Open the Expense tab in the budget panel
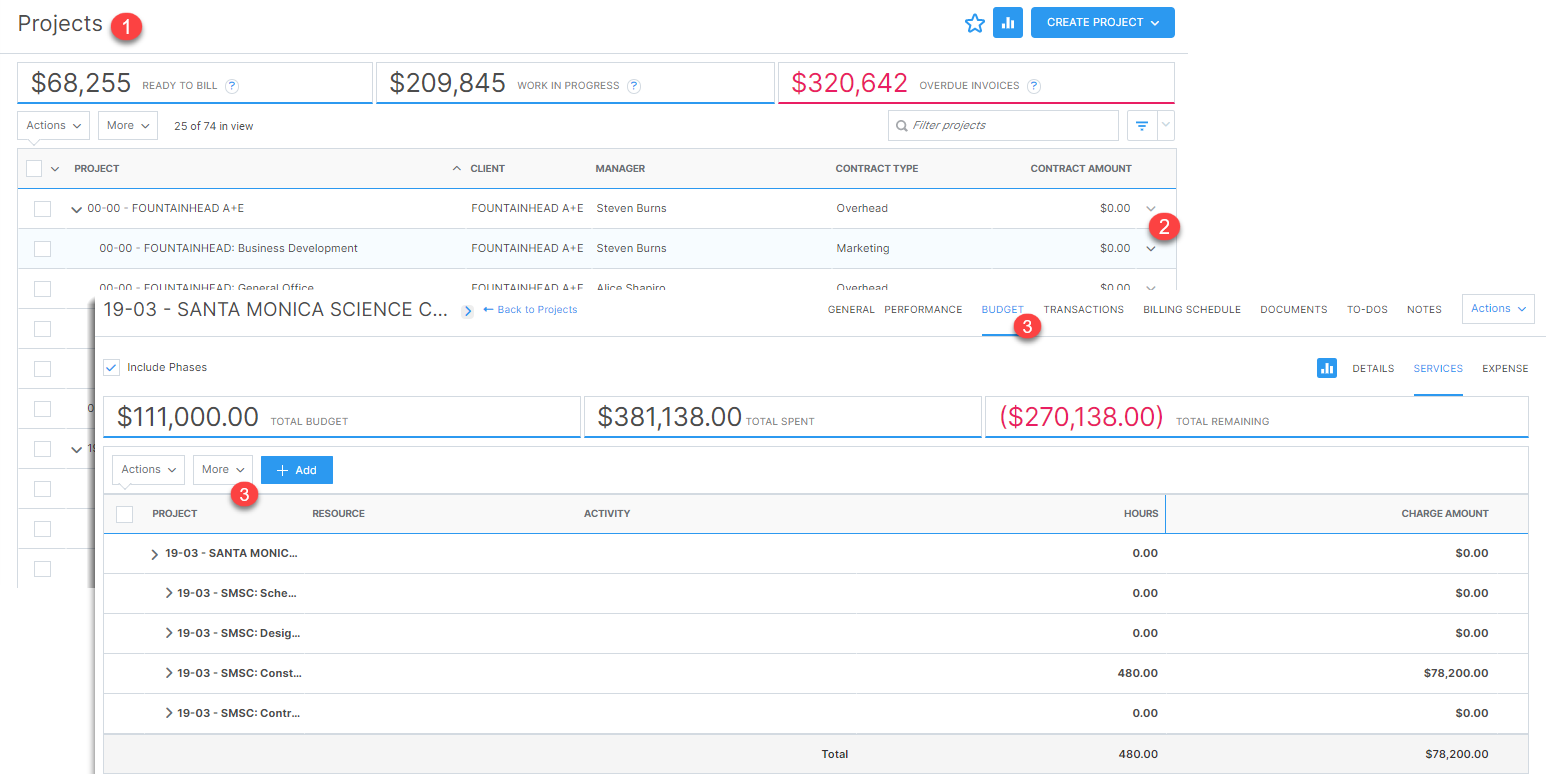This screenshot has width=1546, height=774. coord(1505,368)
